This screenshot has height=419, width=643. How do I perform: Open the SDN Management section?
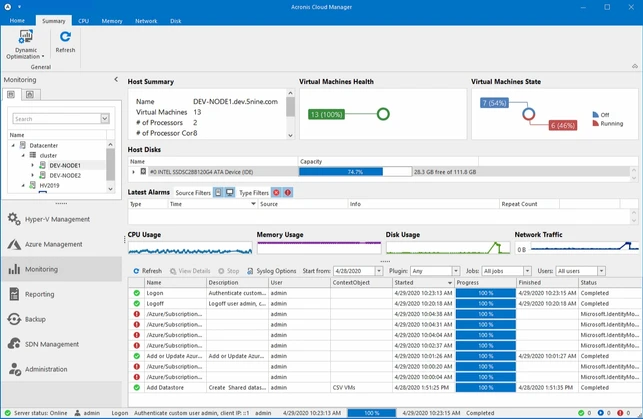(62, 344)
